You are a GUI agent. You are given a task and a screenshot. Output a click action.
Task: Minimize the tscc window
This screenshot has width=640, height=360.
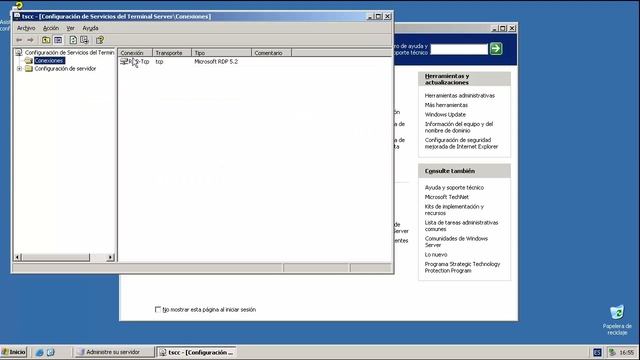point(370,17)
